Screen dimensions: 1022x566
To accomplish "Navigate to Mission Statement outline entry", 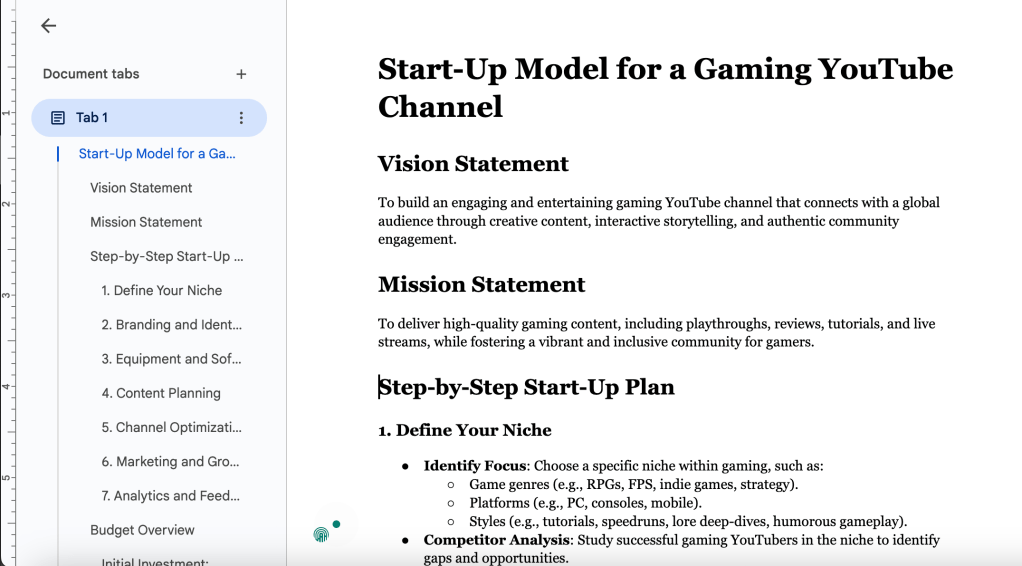I will 146,222.
